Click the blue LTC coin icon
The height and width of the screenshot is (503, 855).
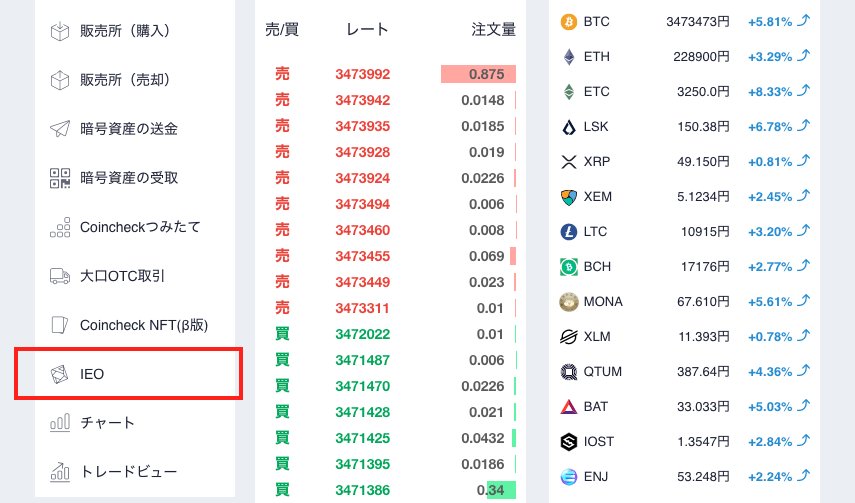(x=569, y=232)
